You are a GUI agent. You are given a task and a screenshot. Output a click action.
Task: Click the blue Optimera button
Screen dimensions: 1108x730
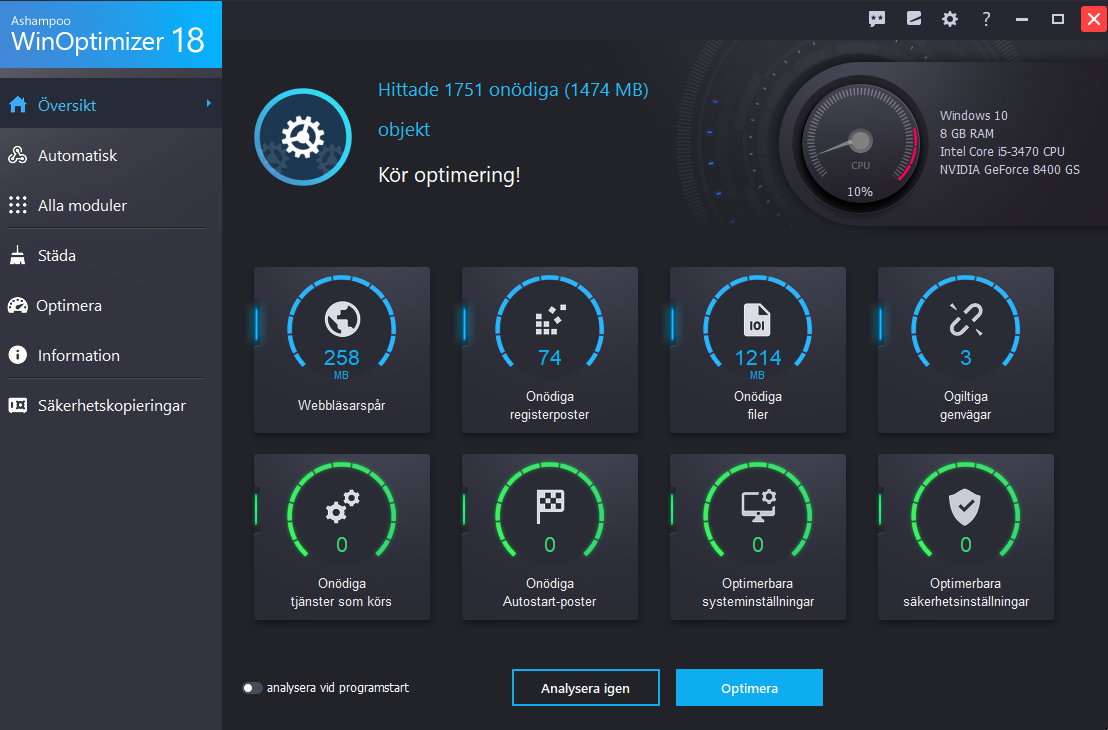[749, 688]
